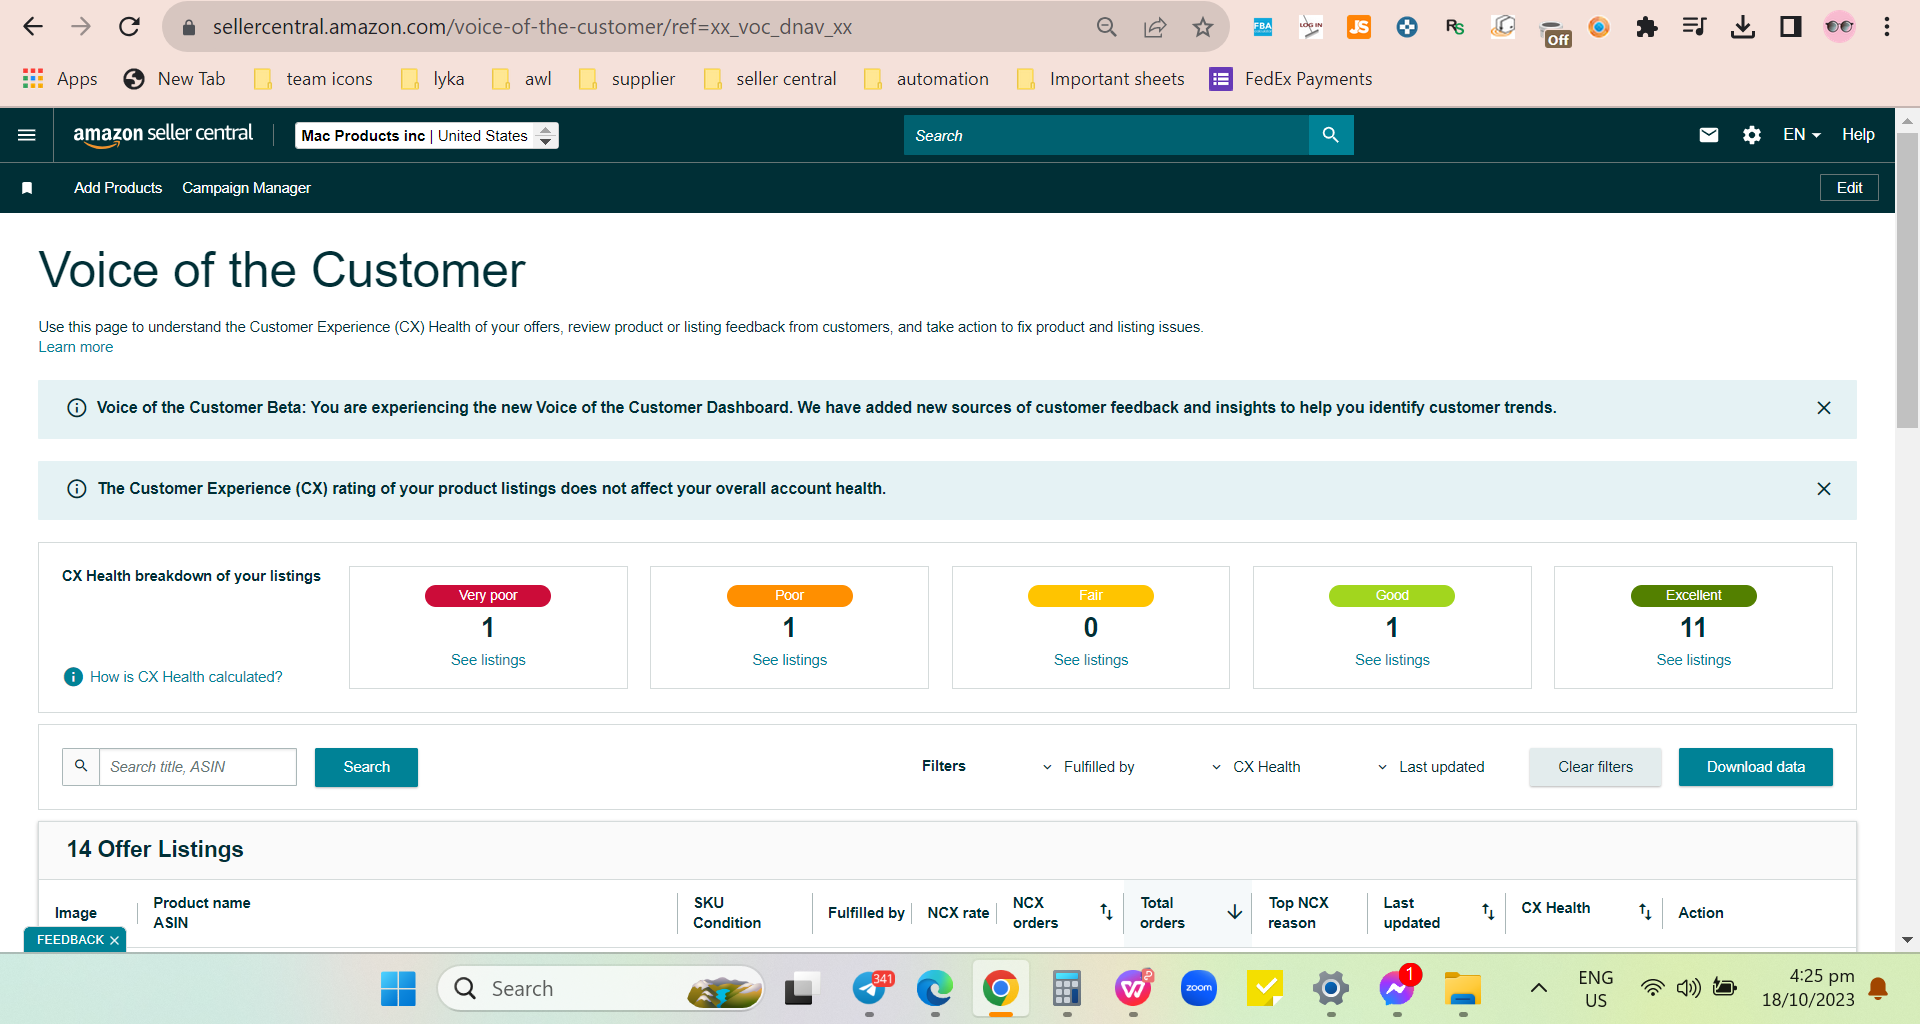Dismiss the CX rating account health banner
The height and width of the screenshot is (1024, 1920).
(x=1824, y=489)
